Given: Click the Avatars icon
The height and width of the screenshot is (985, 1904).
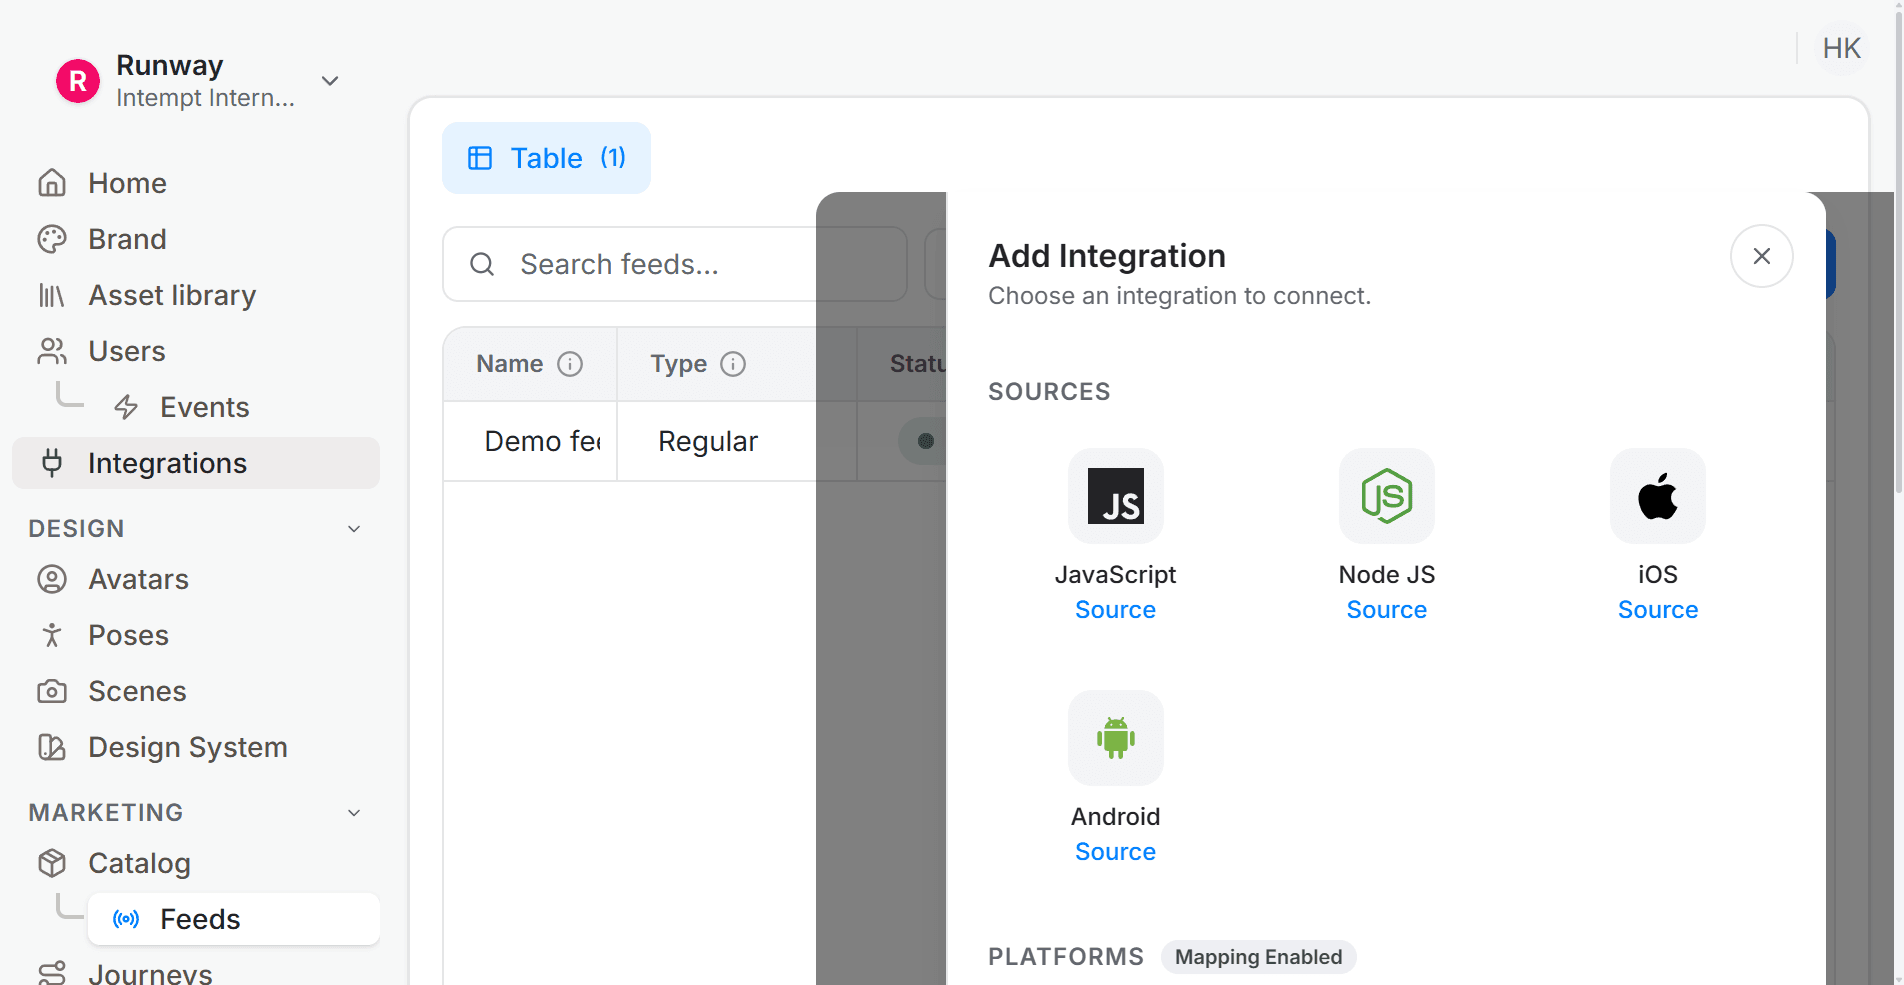Looking at the screenshot, I should 52,579.
